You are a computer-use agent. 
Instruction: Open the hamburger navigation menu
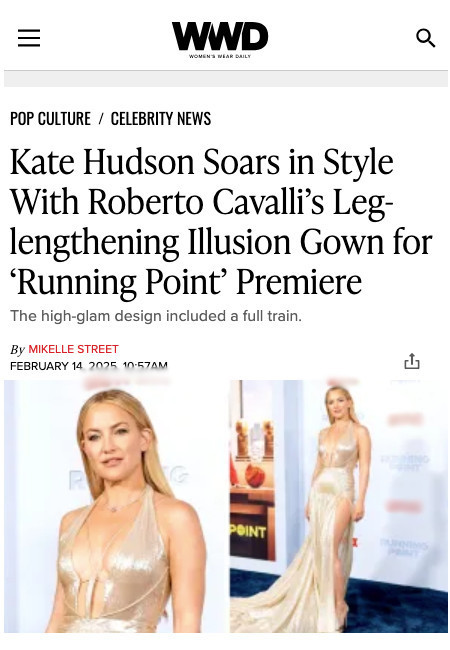pos(29,38)
